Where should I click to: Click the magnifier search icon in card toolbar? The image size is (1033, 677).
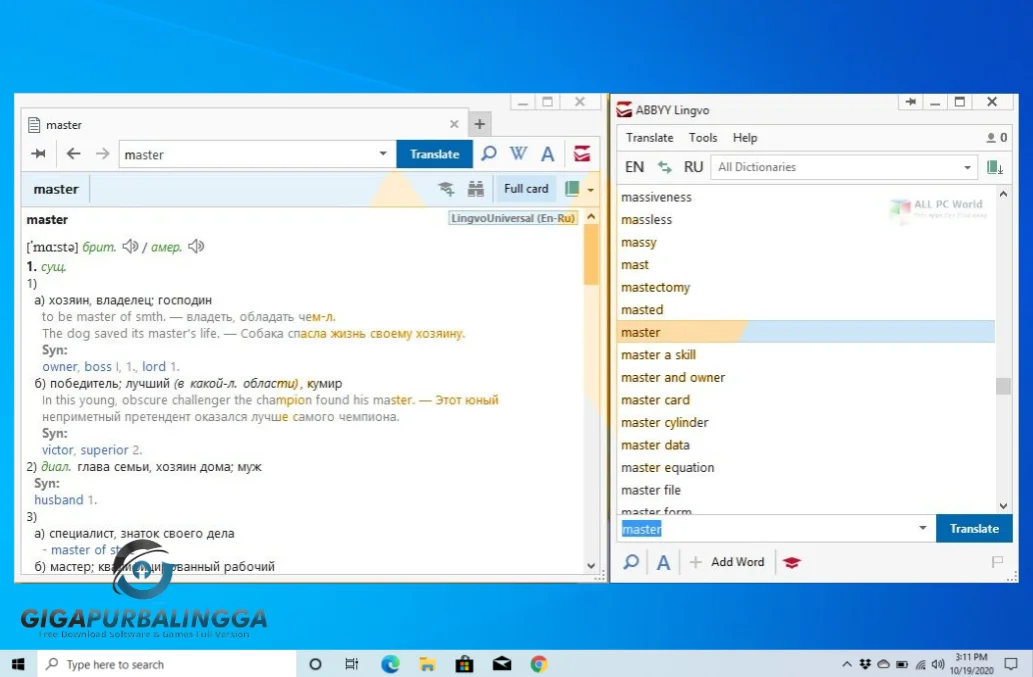point(489,154)
